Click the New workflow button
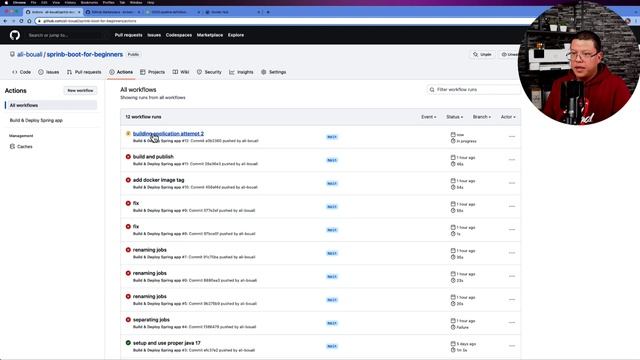The width and height of the screenshot is (640, 360). (x=80, y=90)
